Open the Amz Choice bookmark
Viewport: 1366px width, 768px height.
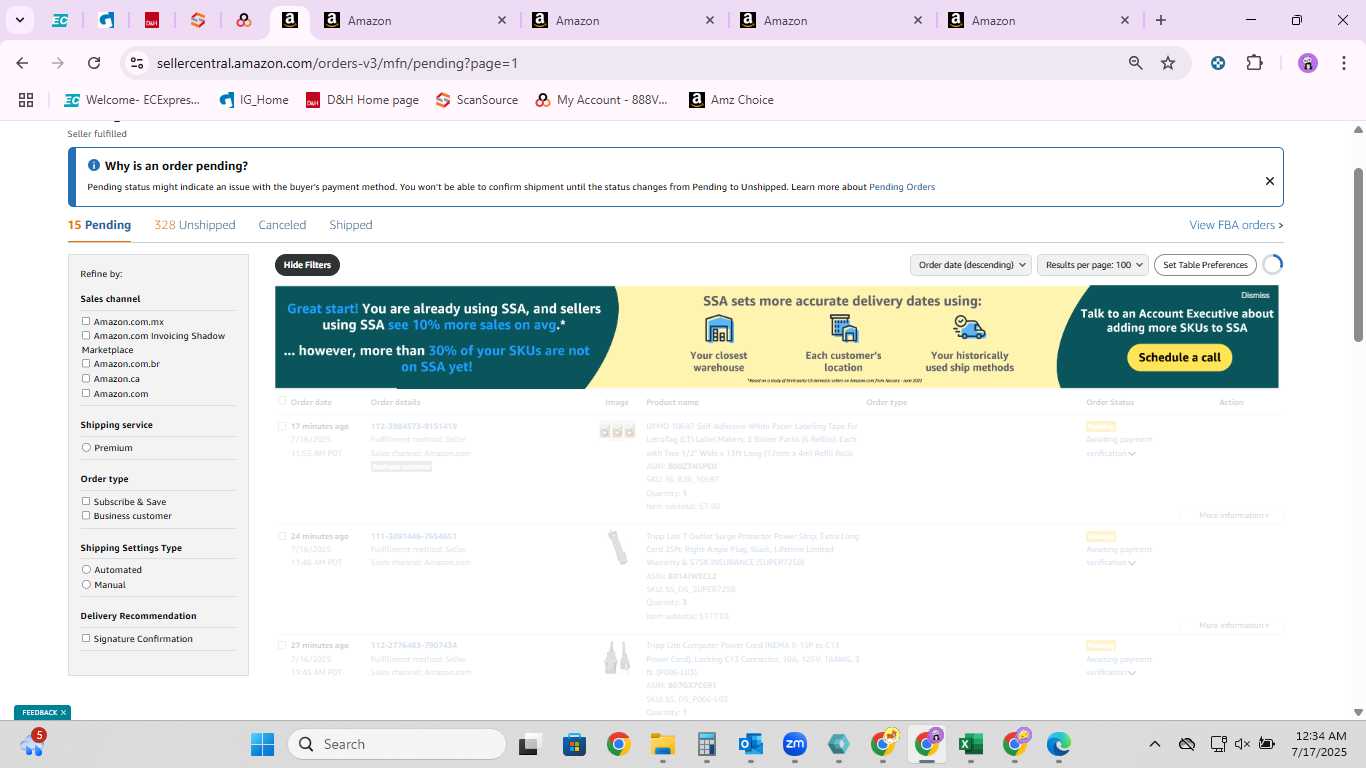click(x=732, y=100)
